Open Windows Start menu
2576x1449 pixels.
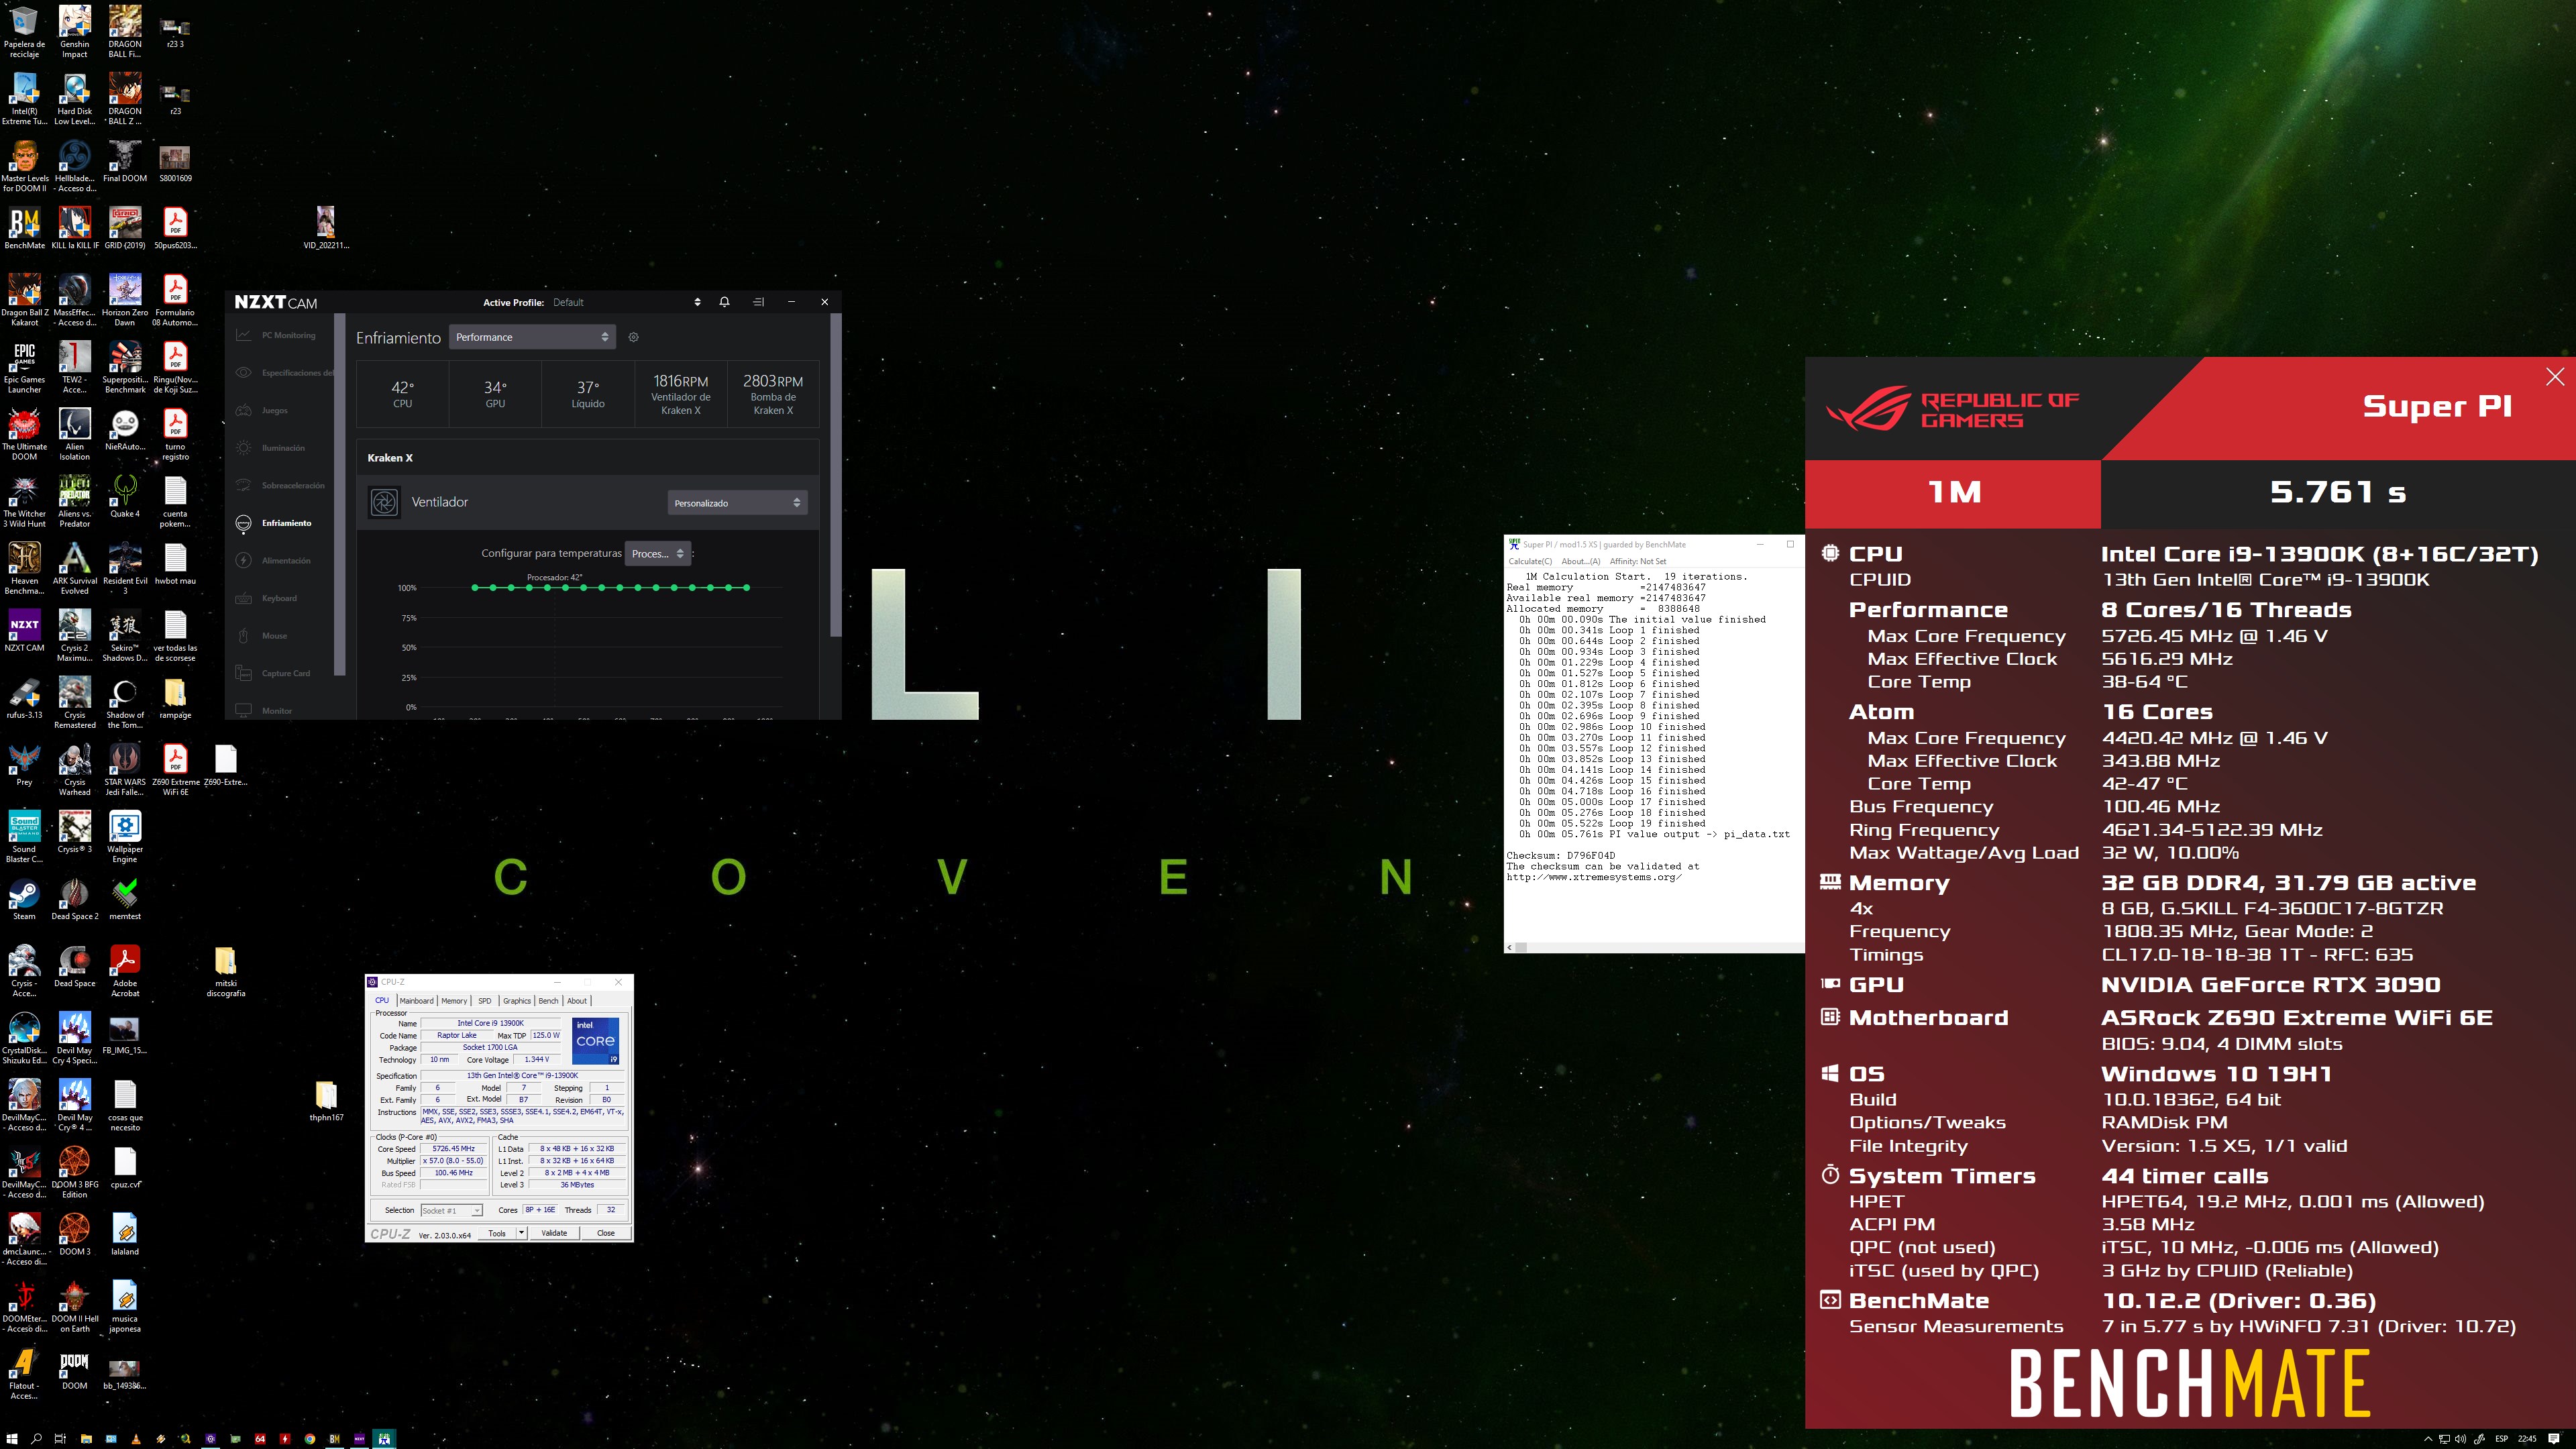pos(12,1439)
